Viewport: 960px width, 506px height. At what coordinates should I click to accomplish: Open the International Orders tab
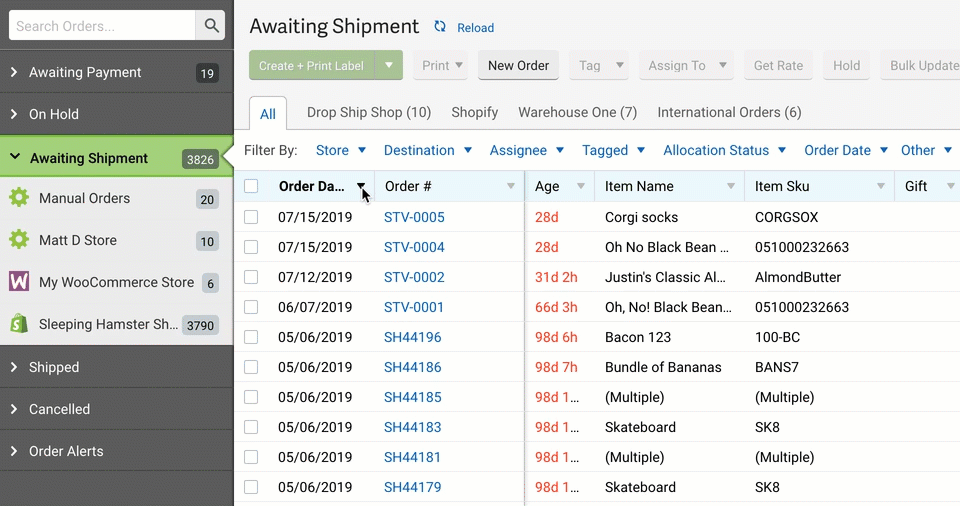click(x=729, y=112)
